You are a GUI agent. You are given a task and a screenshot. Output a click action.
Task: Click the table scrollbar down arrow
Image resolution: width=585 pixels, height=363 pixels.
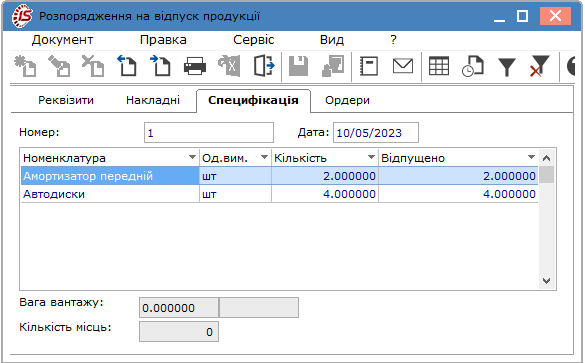click(x=547, y=281)
